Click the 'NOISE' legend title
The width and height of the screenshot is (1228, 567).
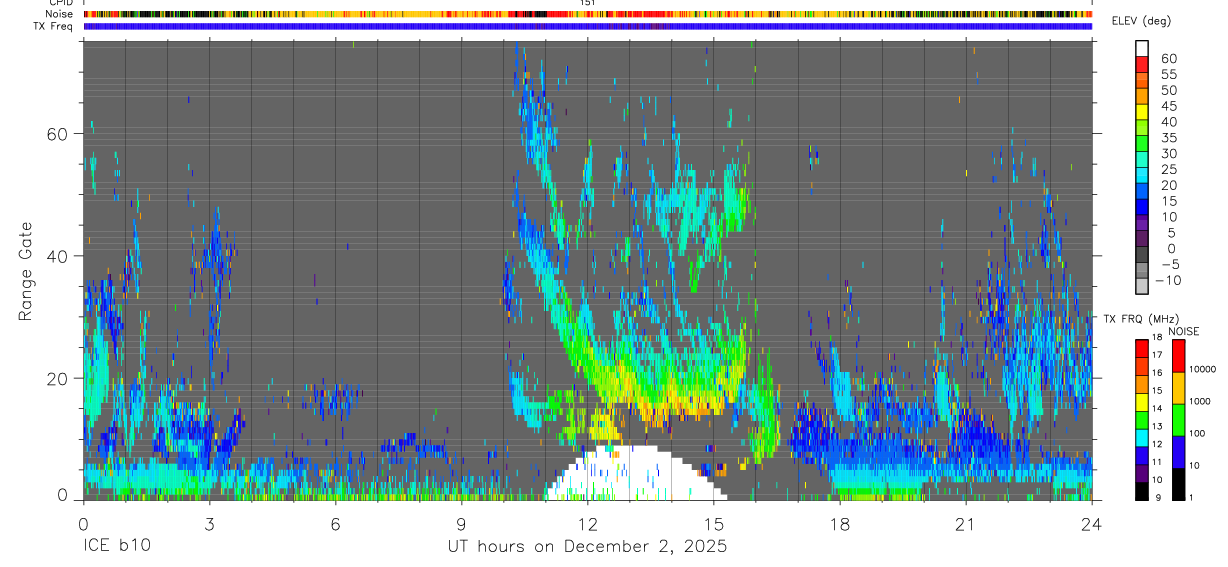tap(1184, 331)
